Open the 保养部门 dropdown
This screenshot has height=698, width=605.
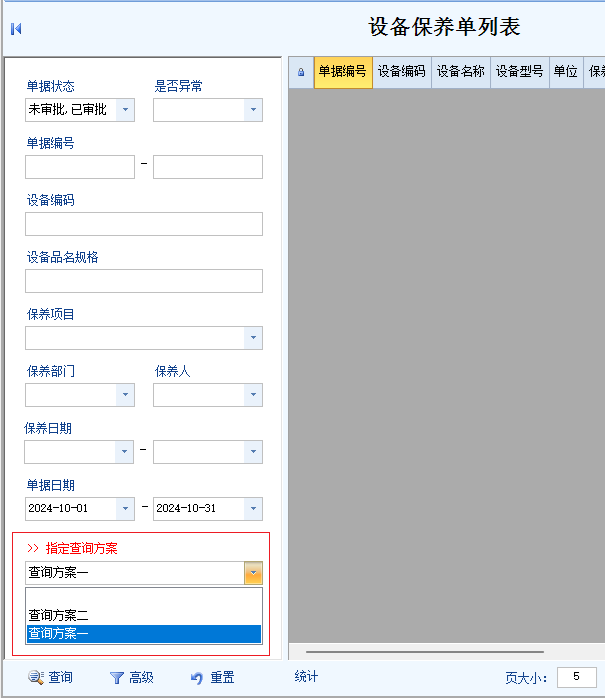point(125,395)
